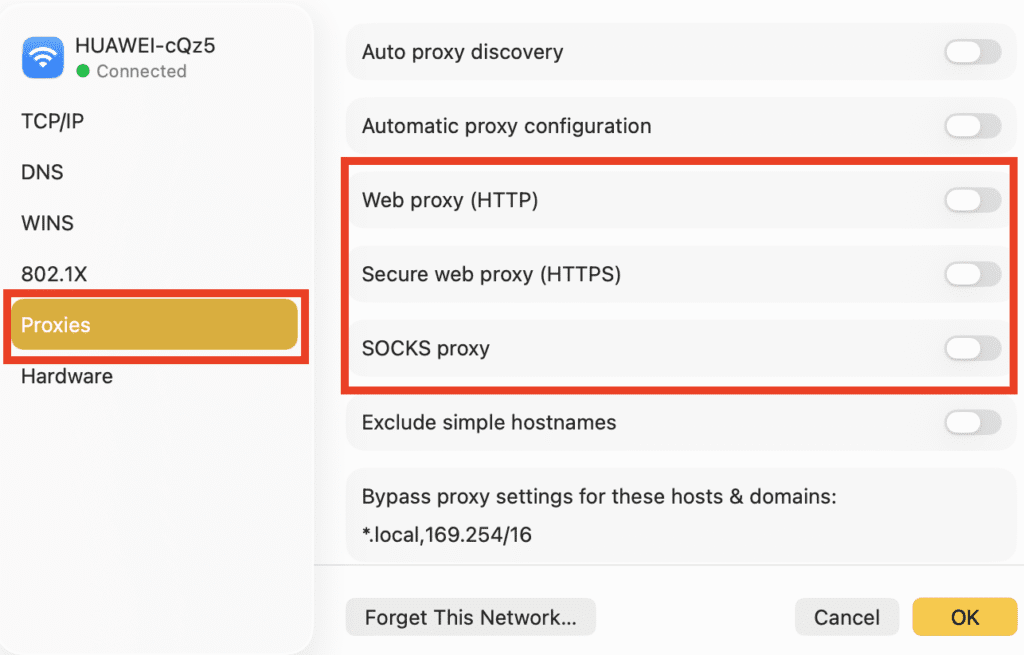Switch on the SOCKS proxy toggle
Screen dimensions: 1024x655
click(972, 348)
